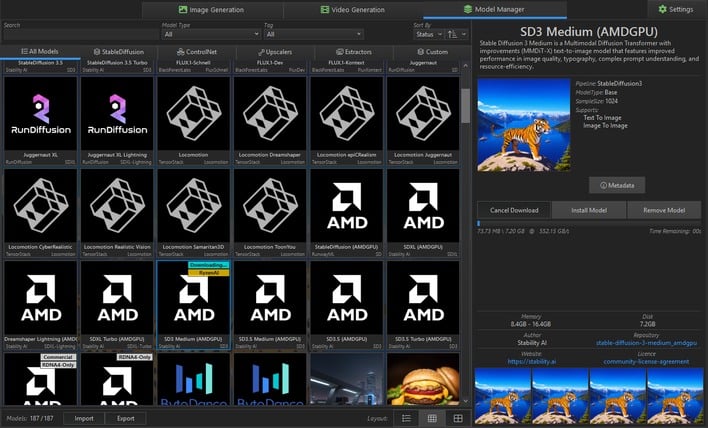The height and width of the screenshot is (428, 708).
Task: Select the Locomotion ToonYou model card
Action: [x=270, y=213]
